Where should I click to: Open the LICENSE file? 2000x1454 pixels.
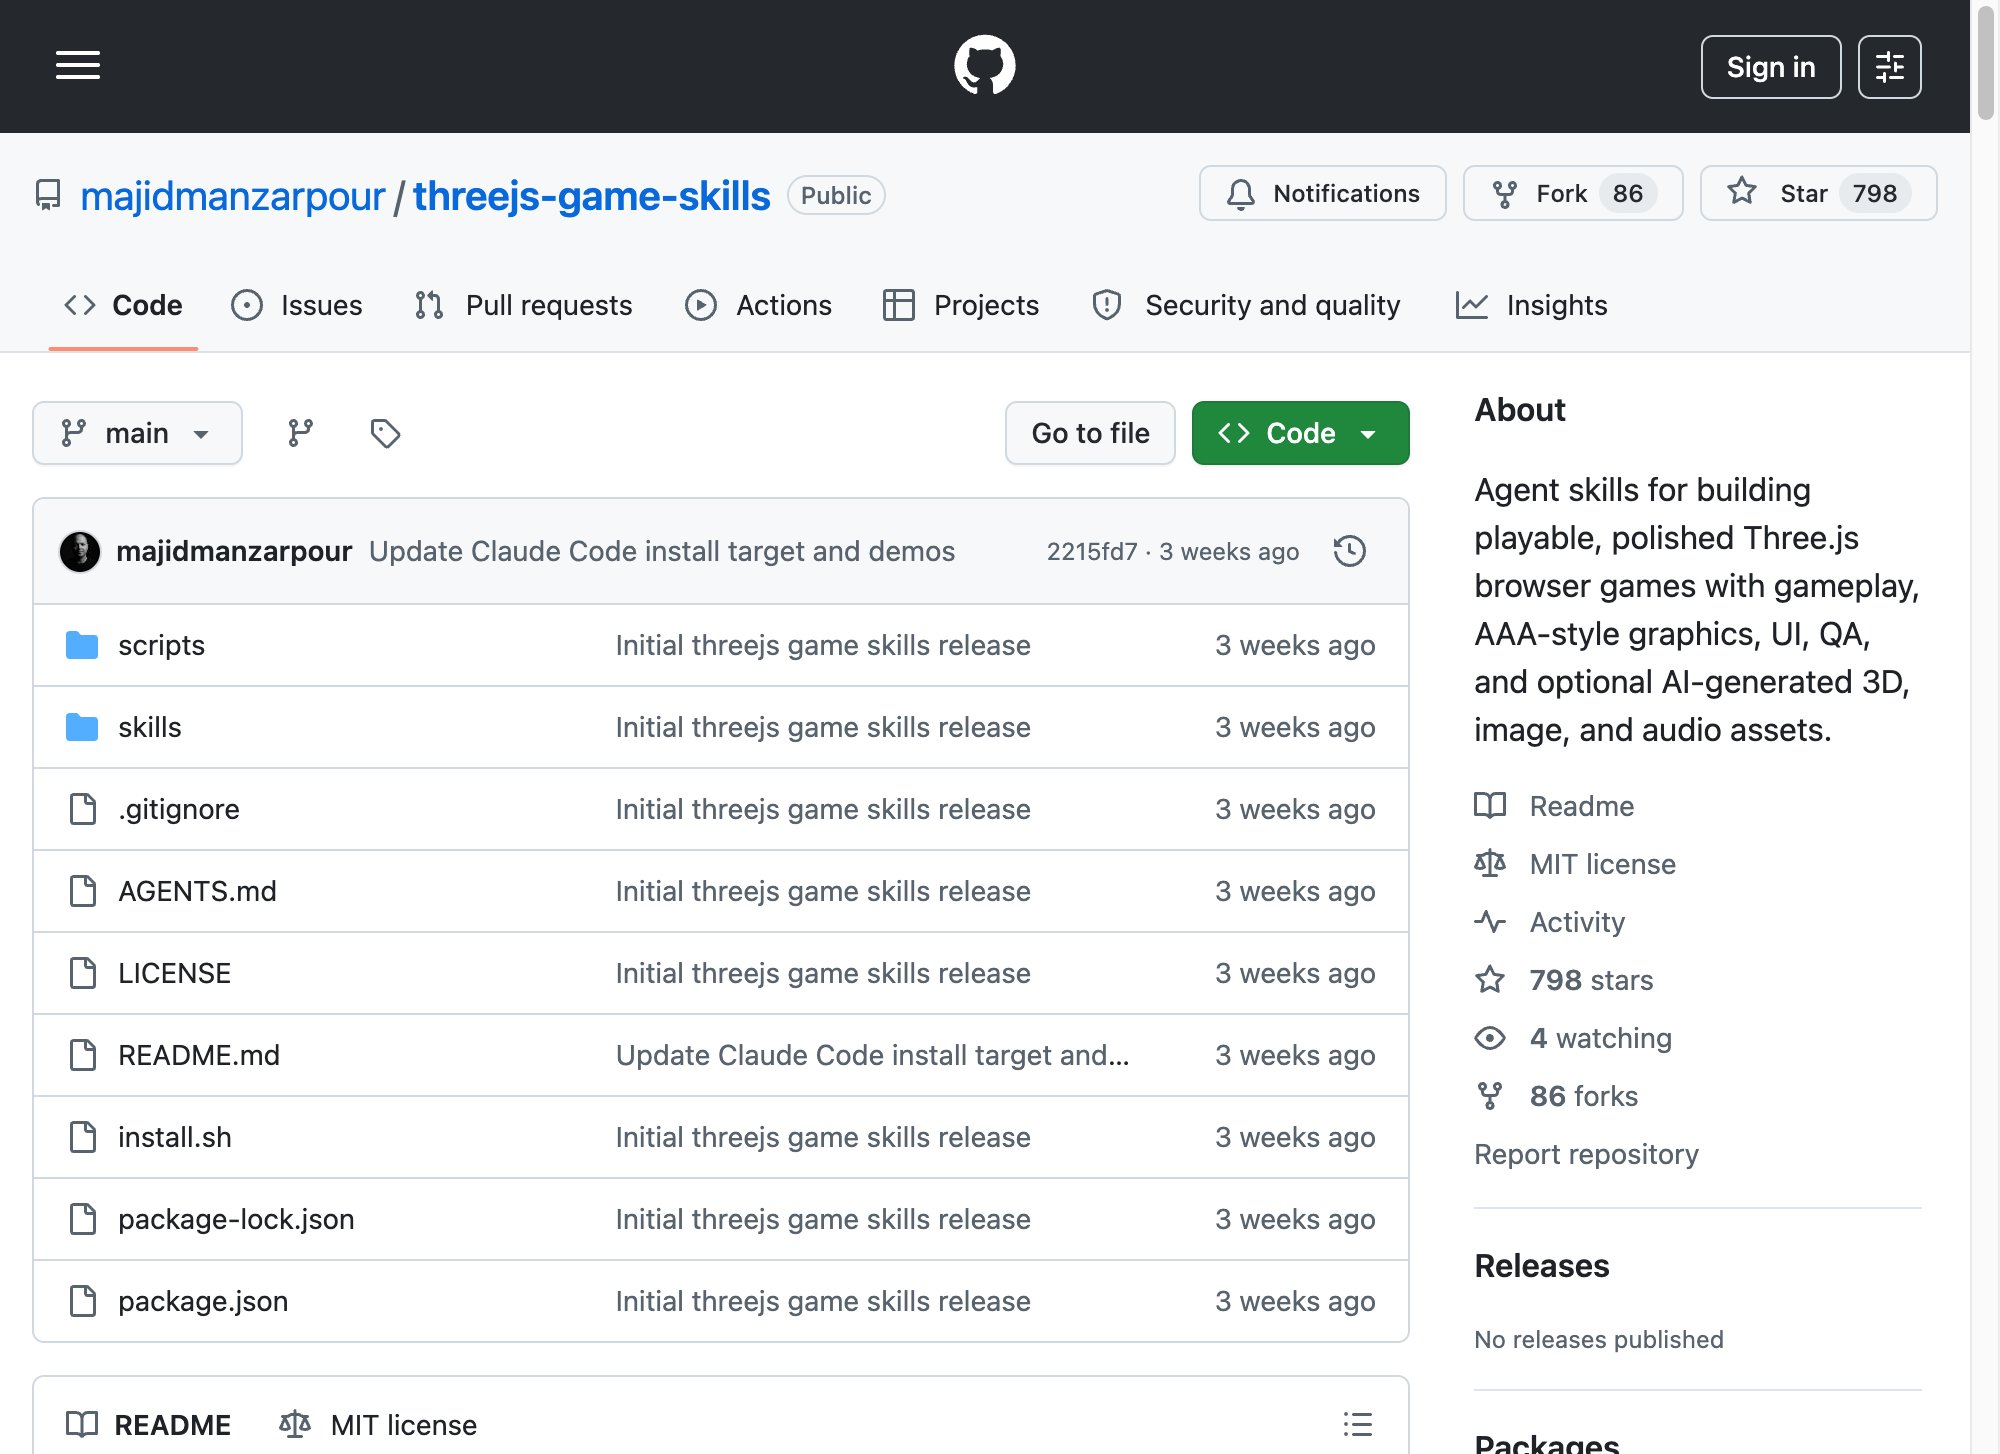coord(174,973)
